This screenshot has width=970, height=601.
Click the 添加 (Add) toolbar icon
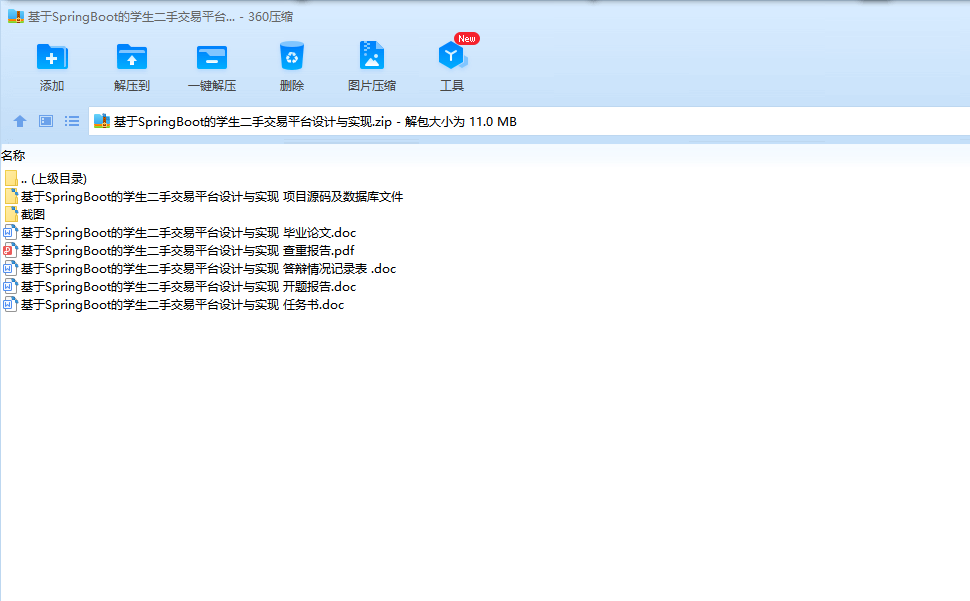pos(52,57)
